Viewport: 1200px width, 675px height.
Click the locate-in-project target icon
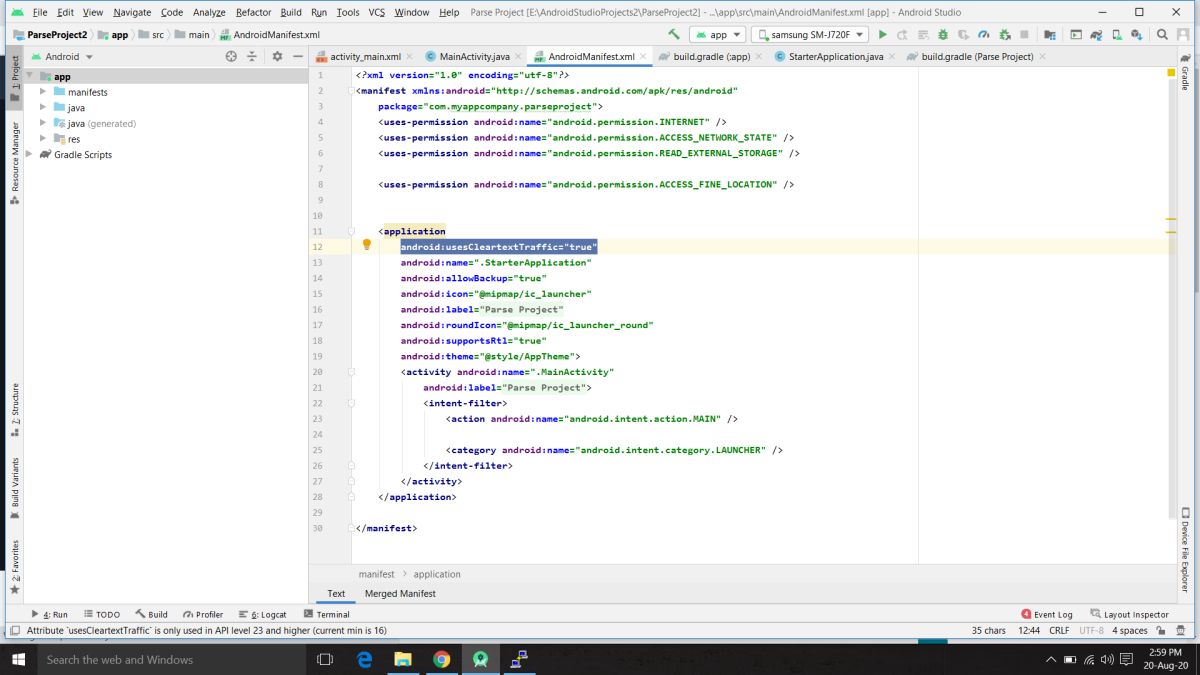point(230,57)
